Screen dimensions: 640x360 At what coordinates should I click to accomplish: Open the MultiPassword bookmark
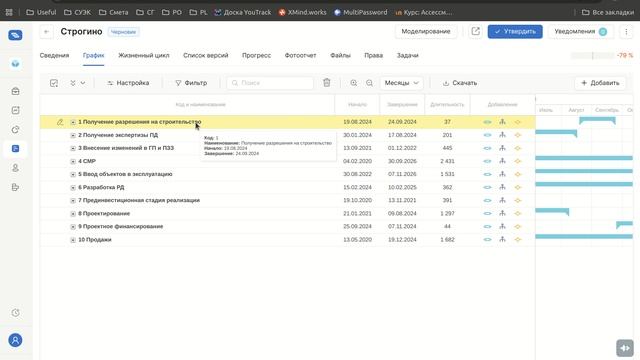pyautogui.click(x=360, y=12)
